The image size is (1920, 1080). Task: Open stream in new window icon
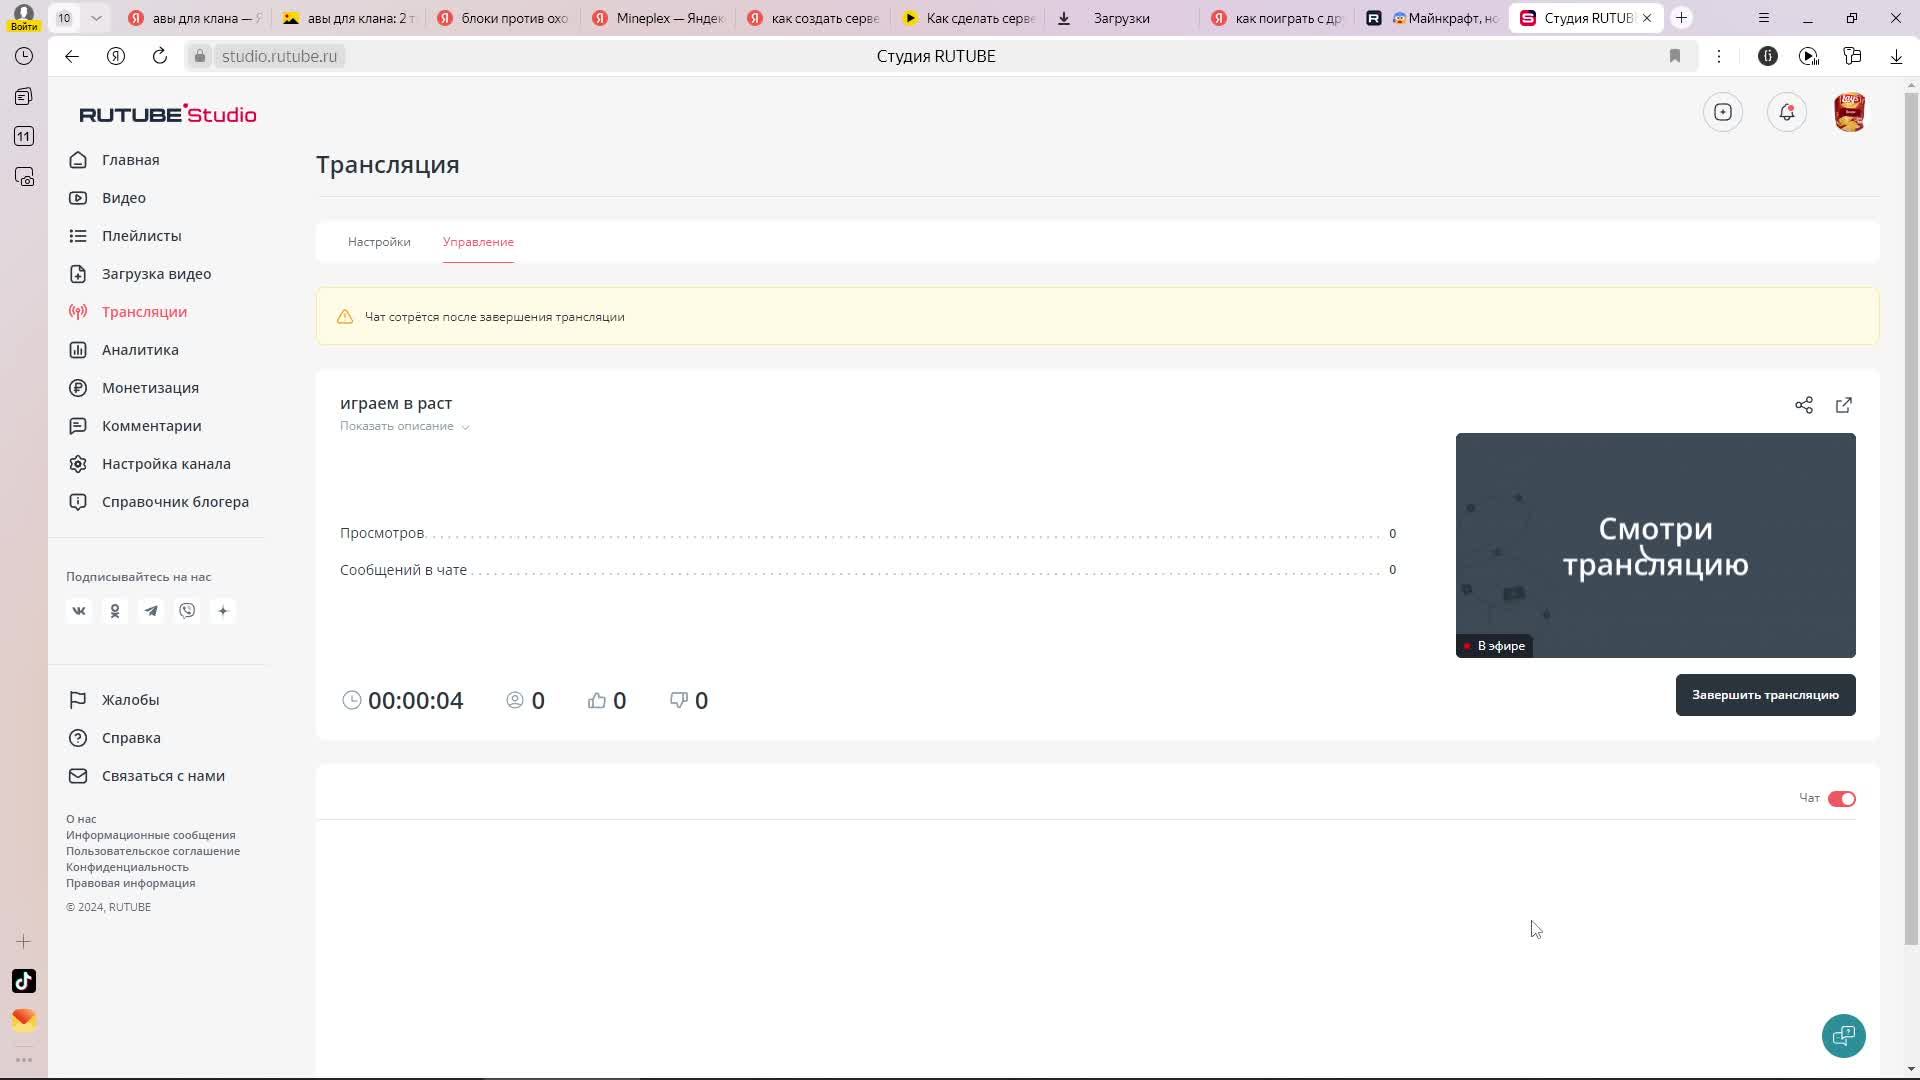[x=1844, y=405]
